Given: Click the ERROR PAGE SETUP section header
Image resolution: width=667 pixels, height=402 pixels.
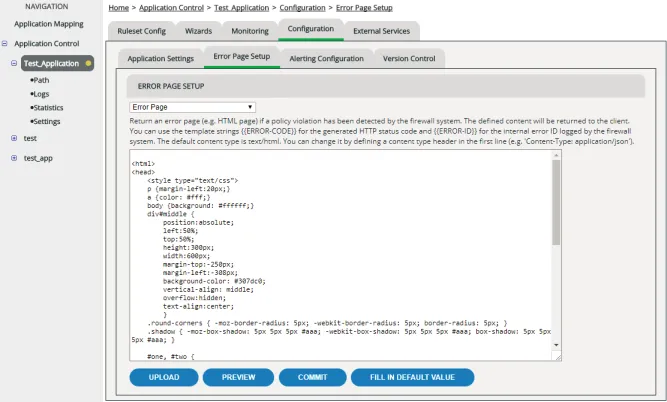Looking at the screenshot, I should tap(386, 86).
